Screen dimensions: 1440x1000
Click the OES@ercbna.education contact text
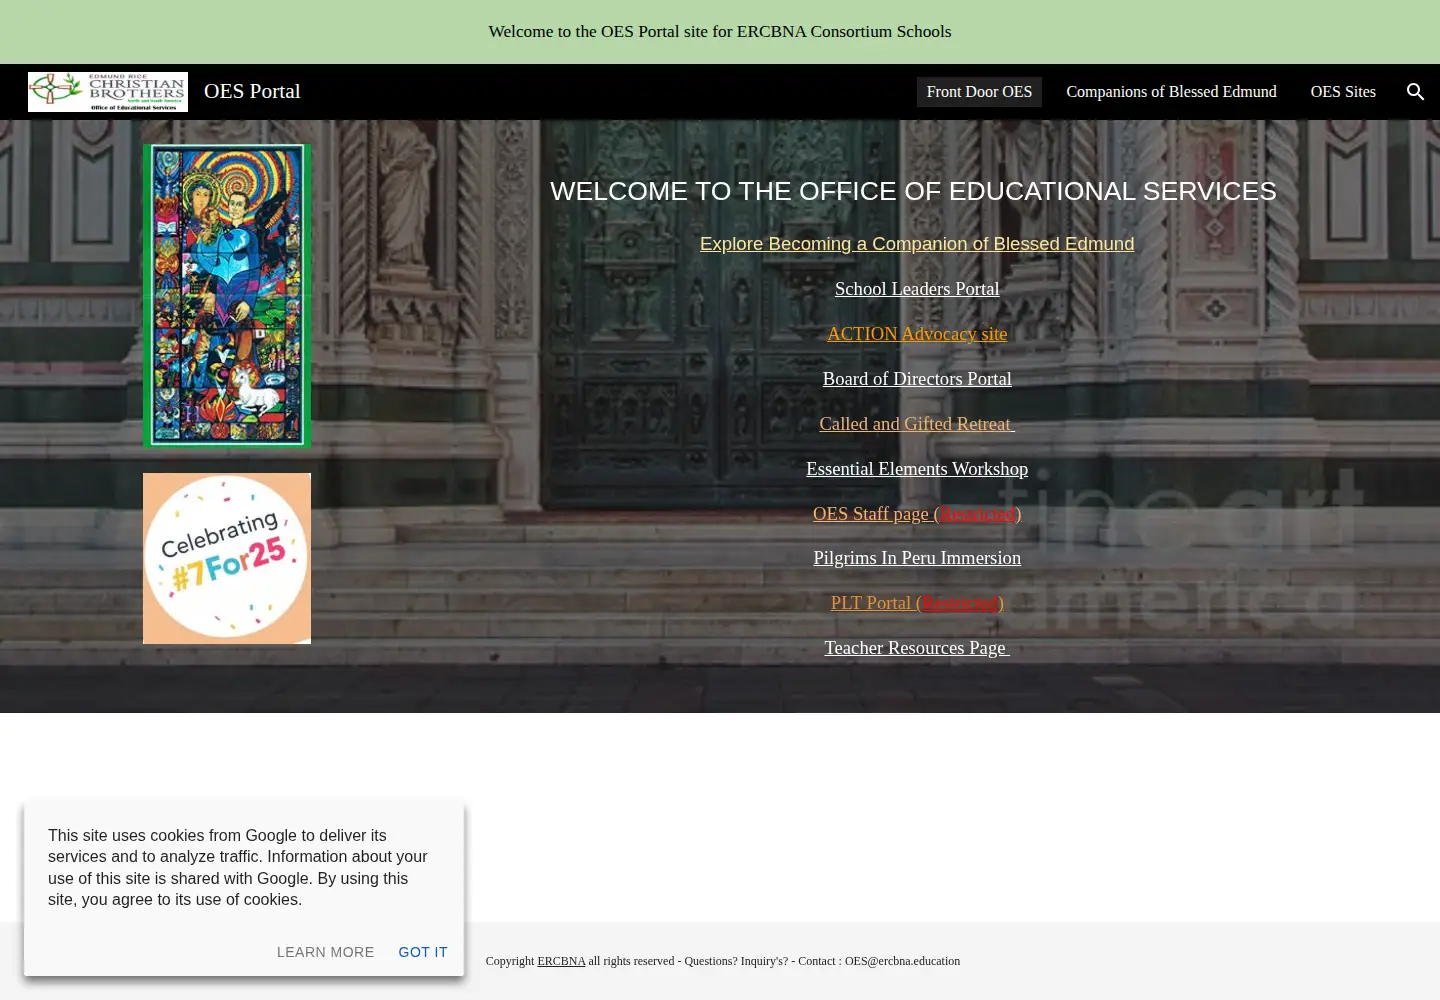[902, 961]
